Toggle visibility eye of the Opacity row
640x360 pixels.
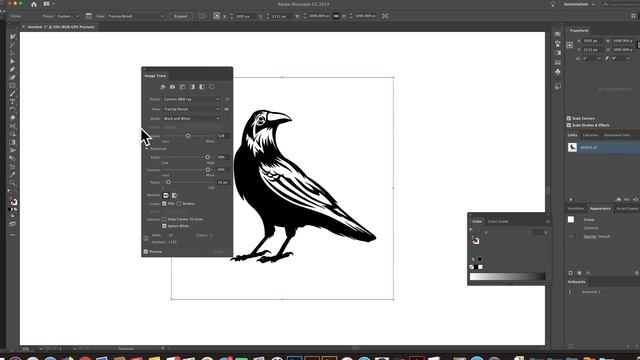click(571, 236)
